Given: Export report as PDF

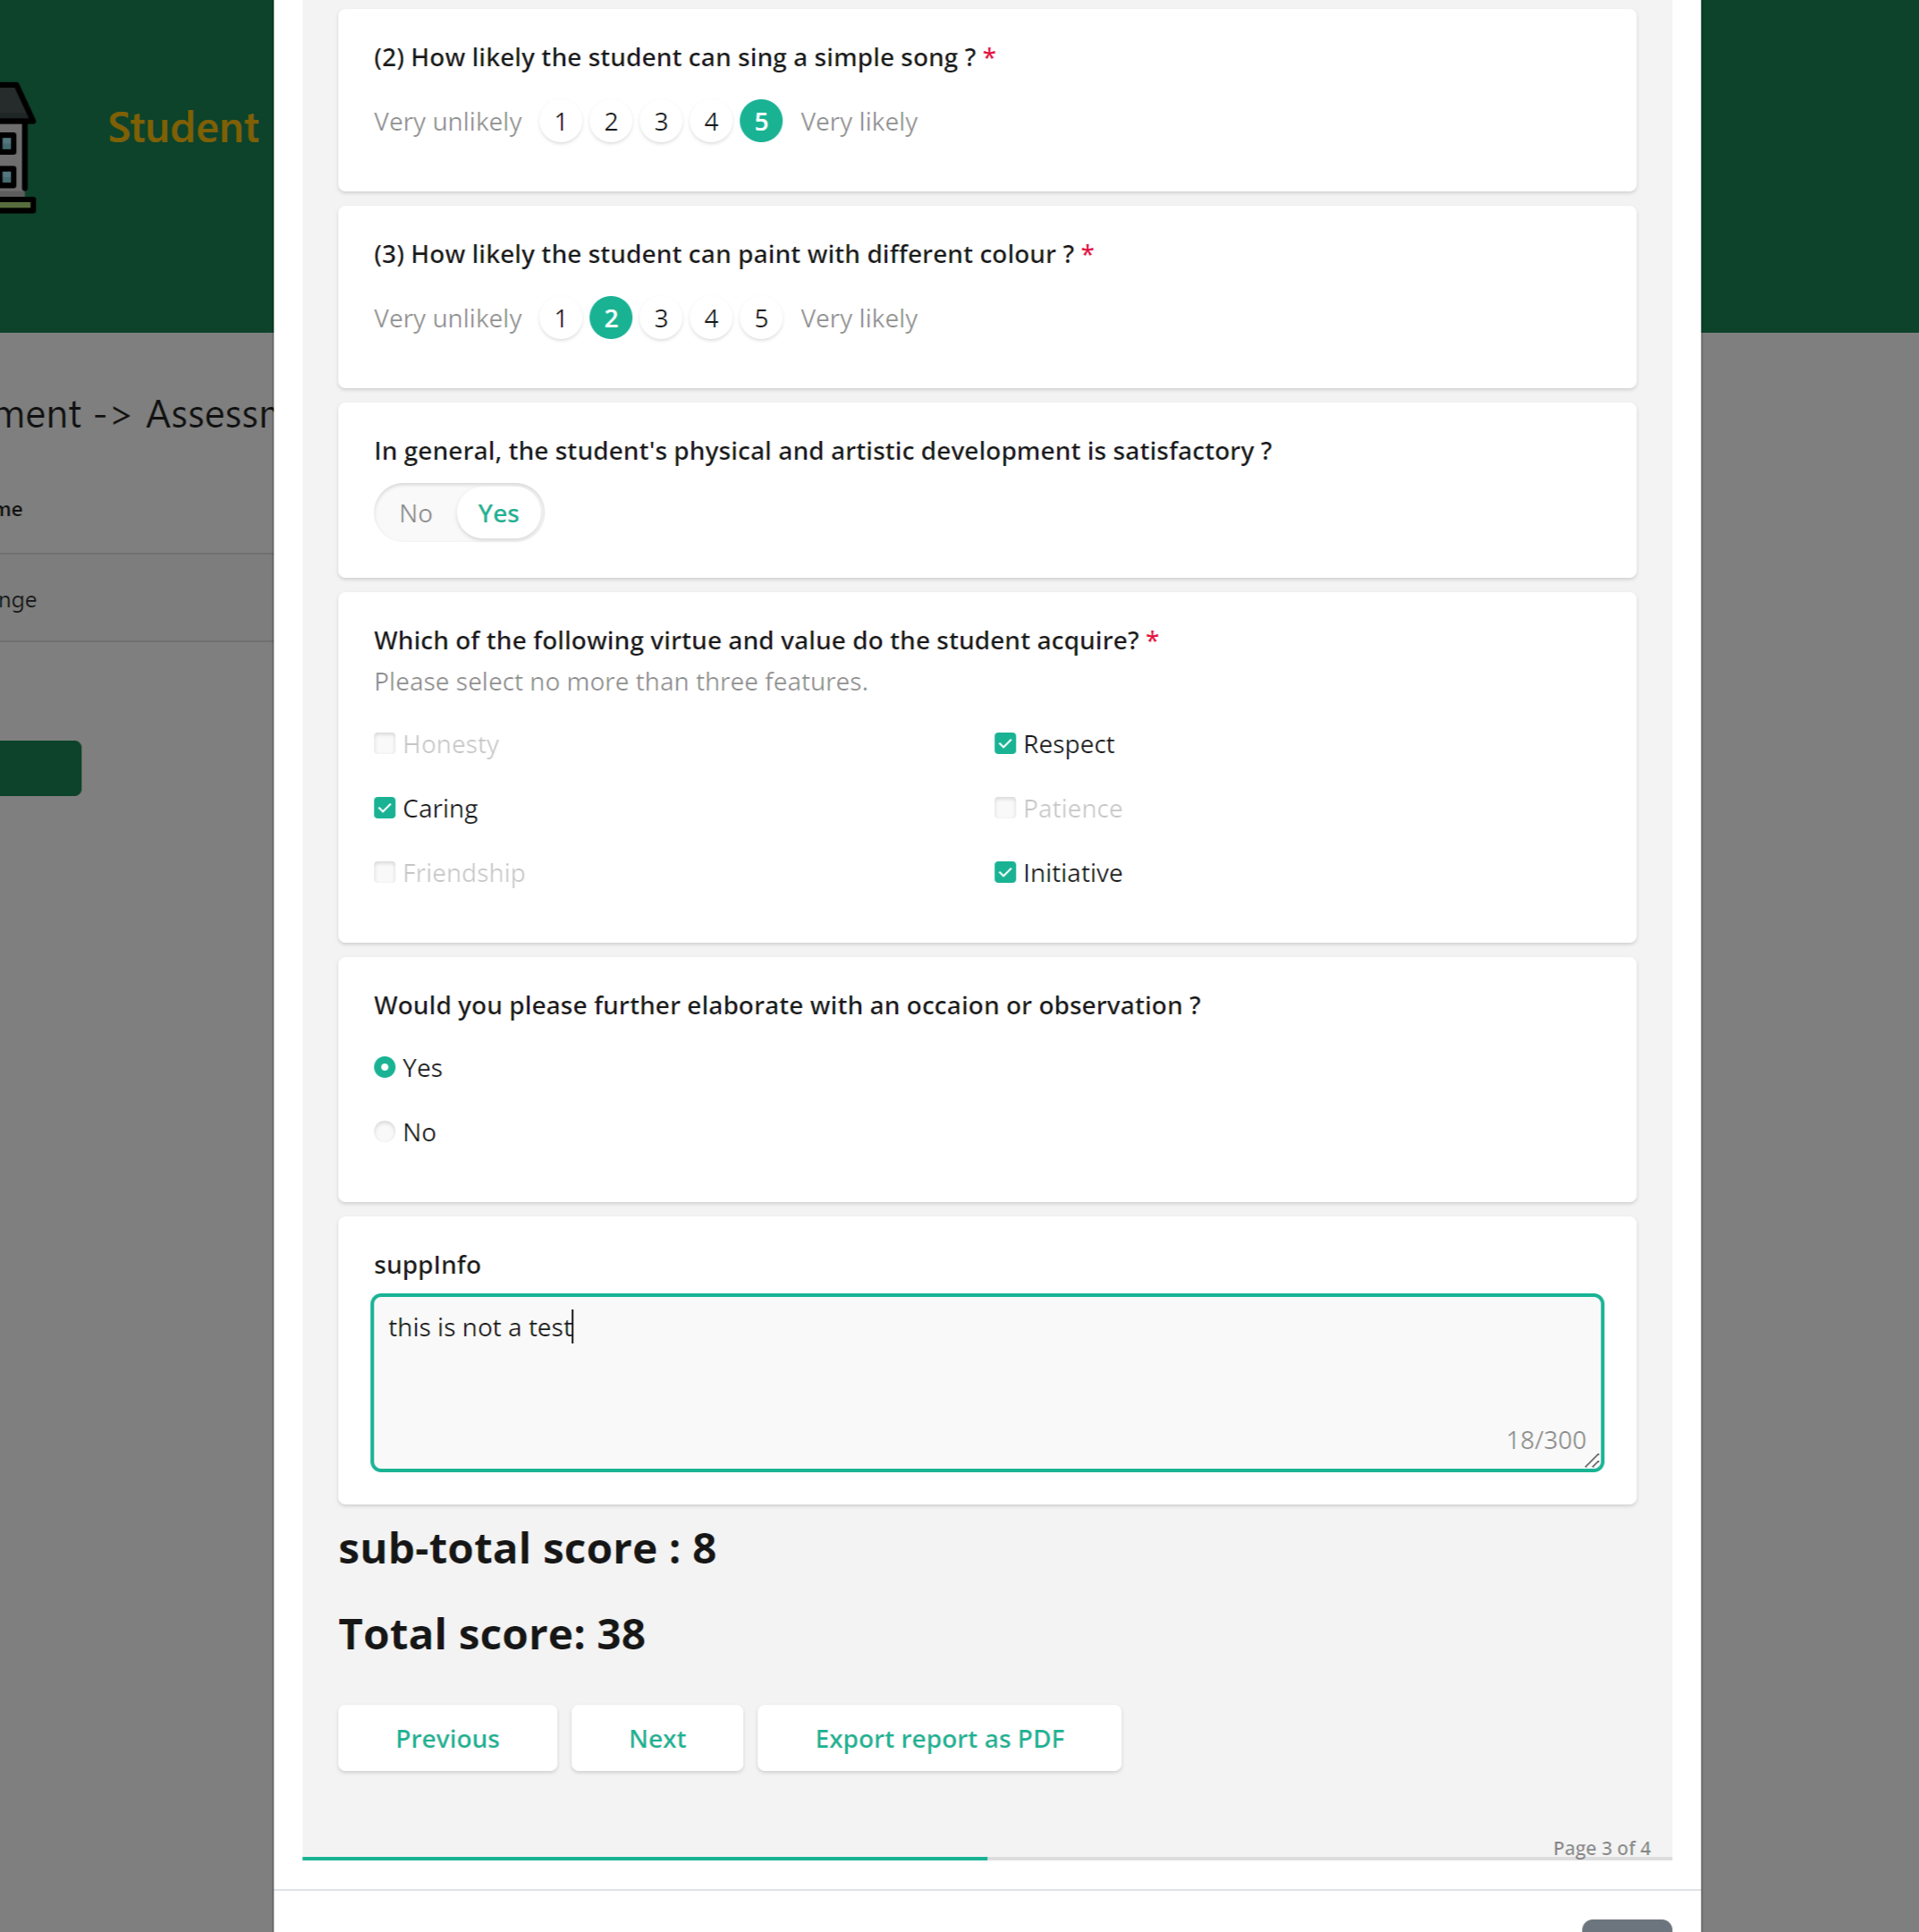Looking at the screenshot, I should [x=939, y=1739].
